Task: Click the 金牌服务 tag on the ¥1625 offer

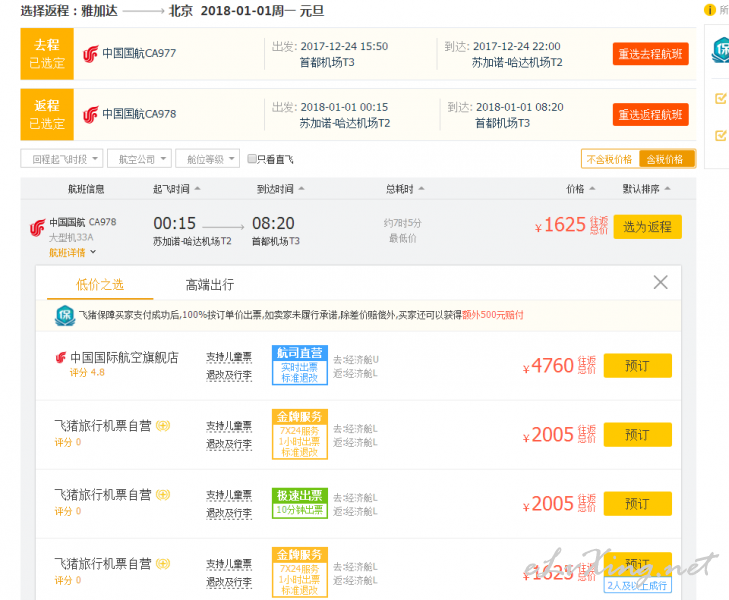Action: point(300,573)
